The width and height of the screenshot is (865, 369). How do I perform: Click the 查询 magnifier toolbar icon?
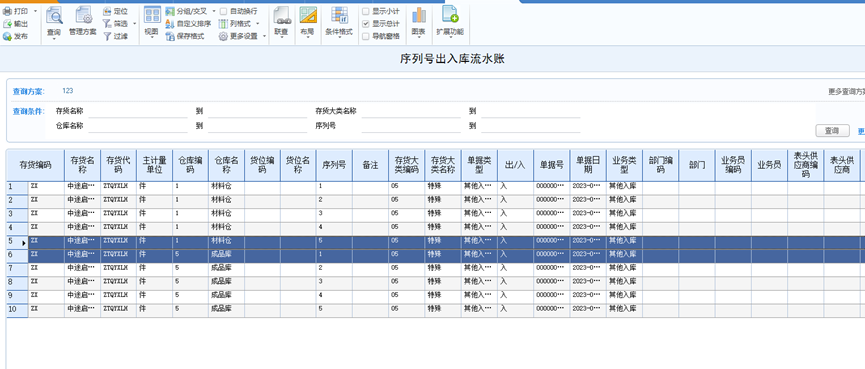coord(54,15)
